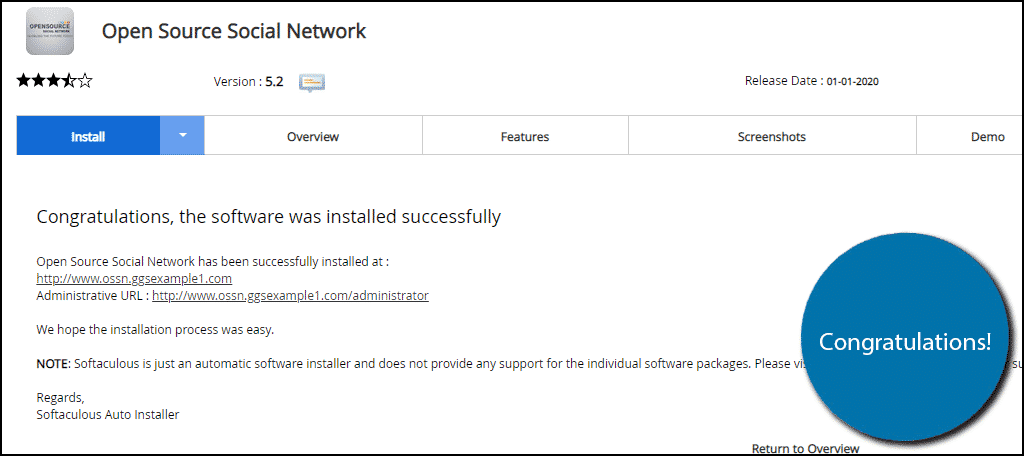Switch to the Overview tab
1024x456 pixels.
[313, 136]
